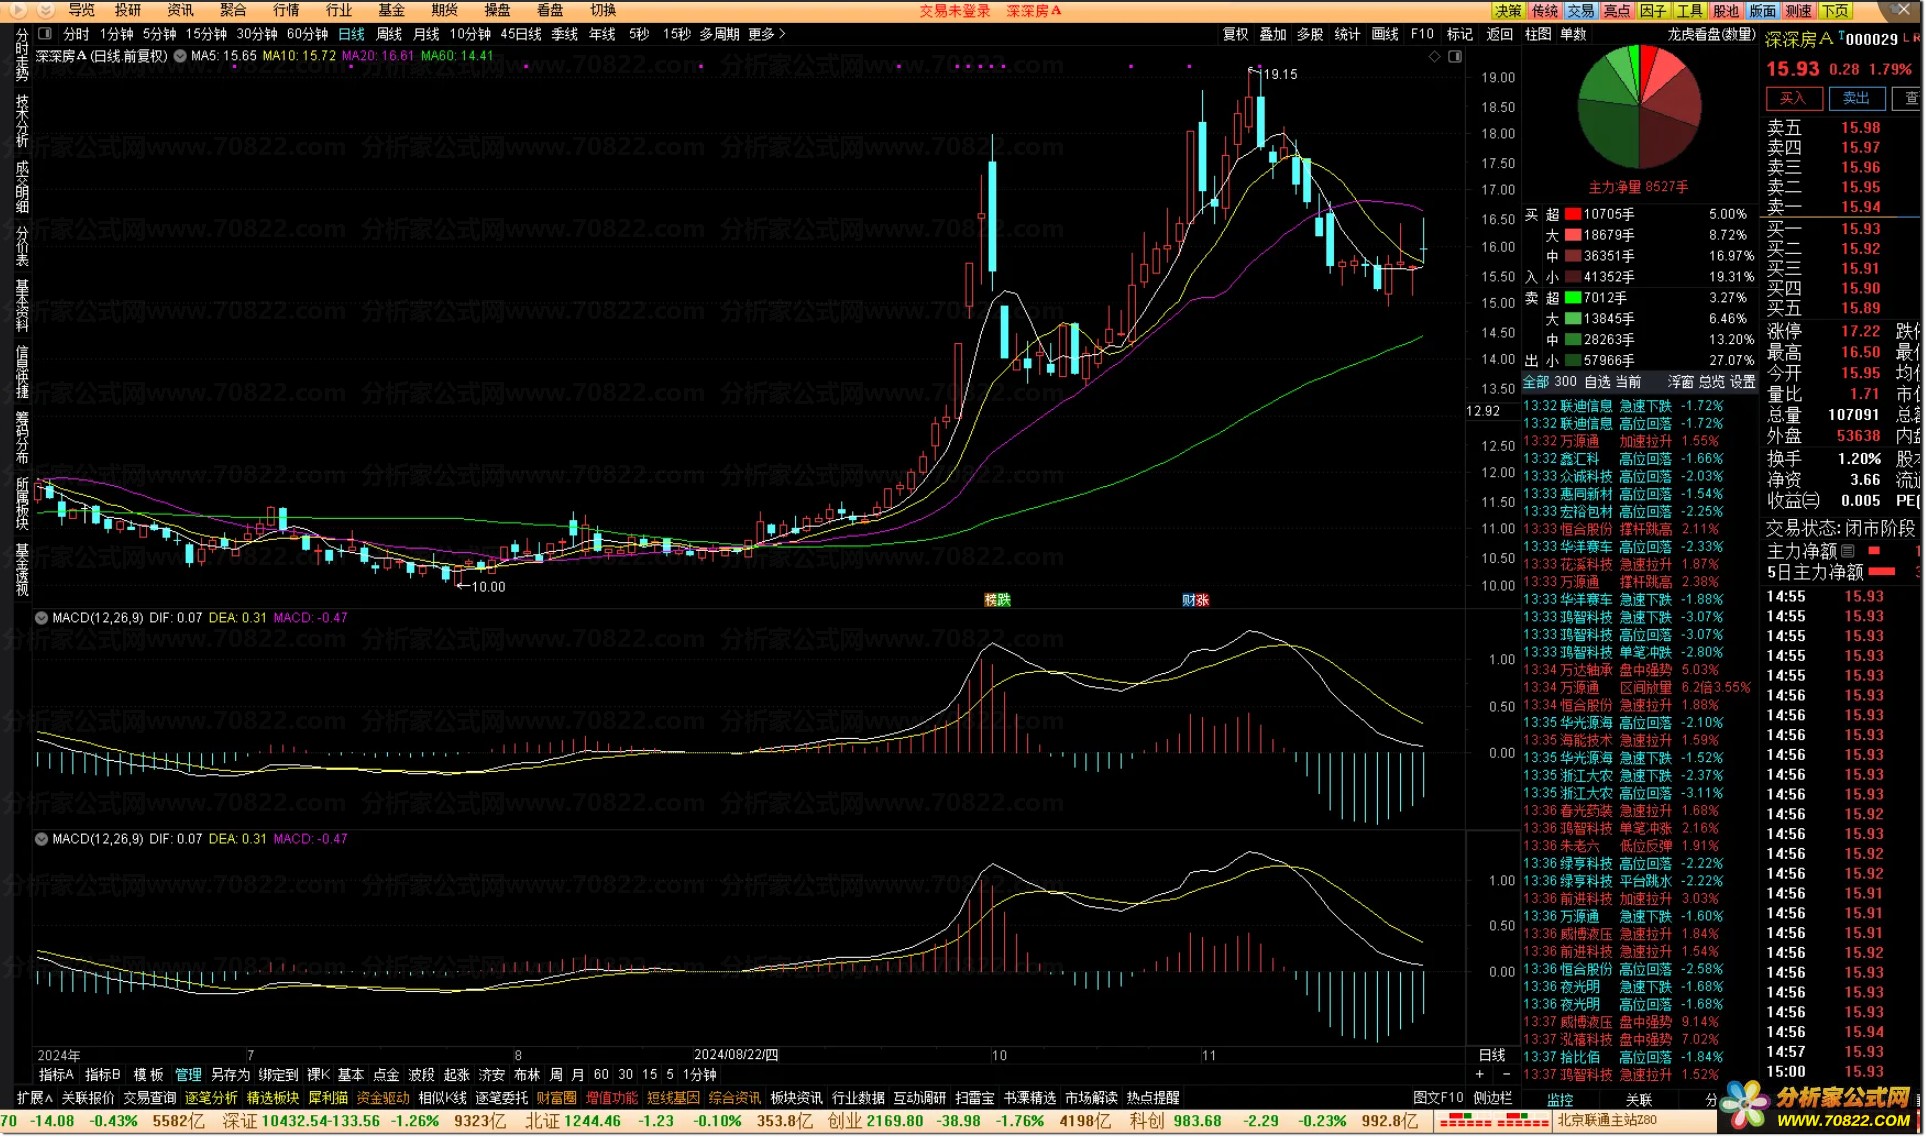The image size is (1927, 1137).
Task: Open the indicator dropdown next to 深深房A title
Action: (x=180, y=56)
